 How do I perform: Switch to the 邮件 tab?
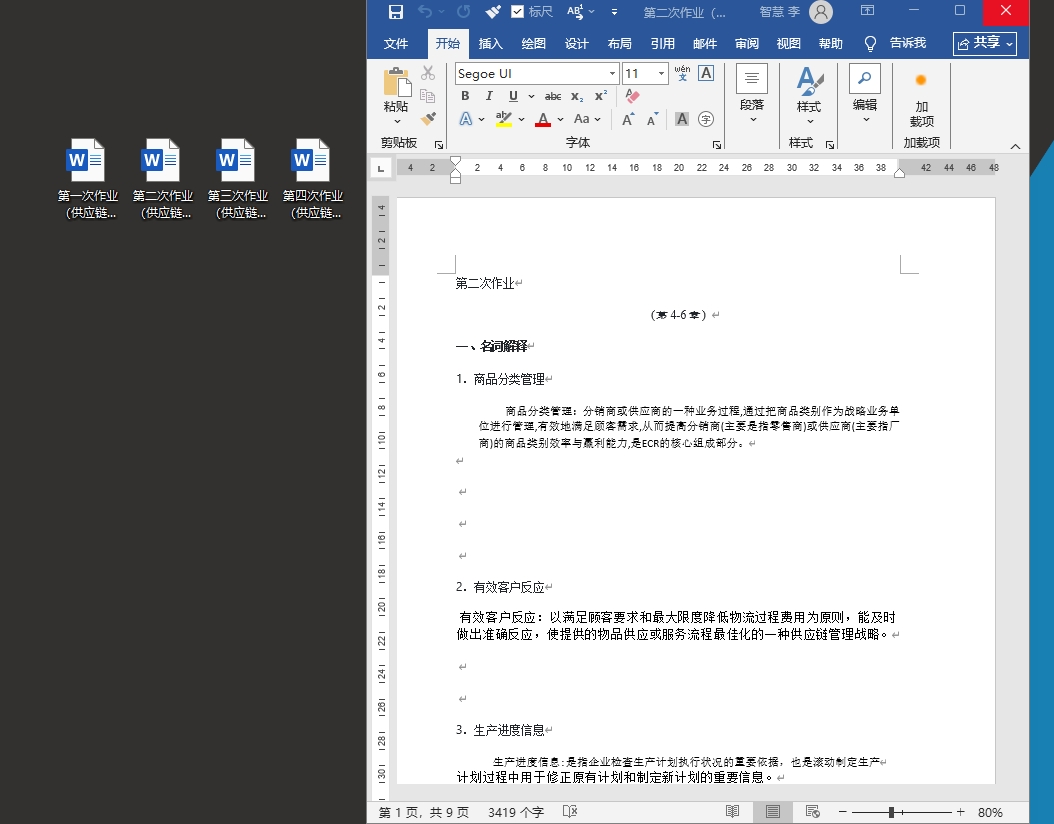[x=704, y=44]
